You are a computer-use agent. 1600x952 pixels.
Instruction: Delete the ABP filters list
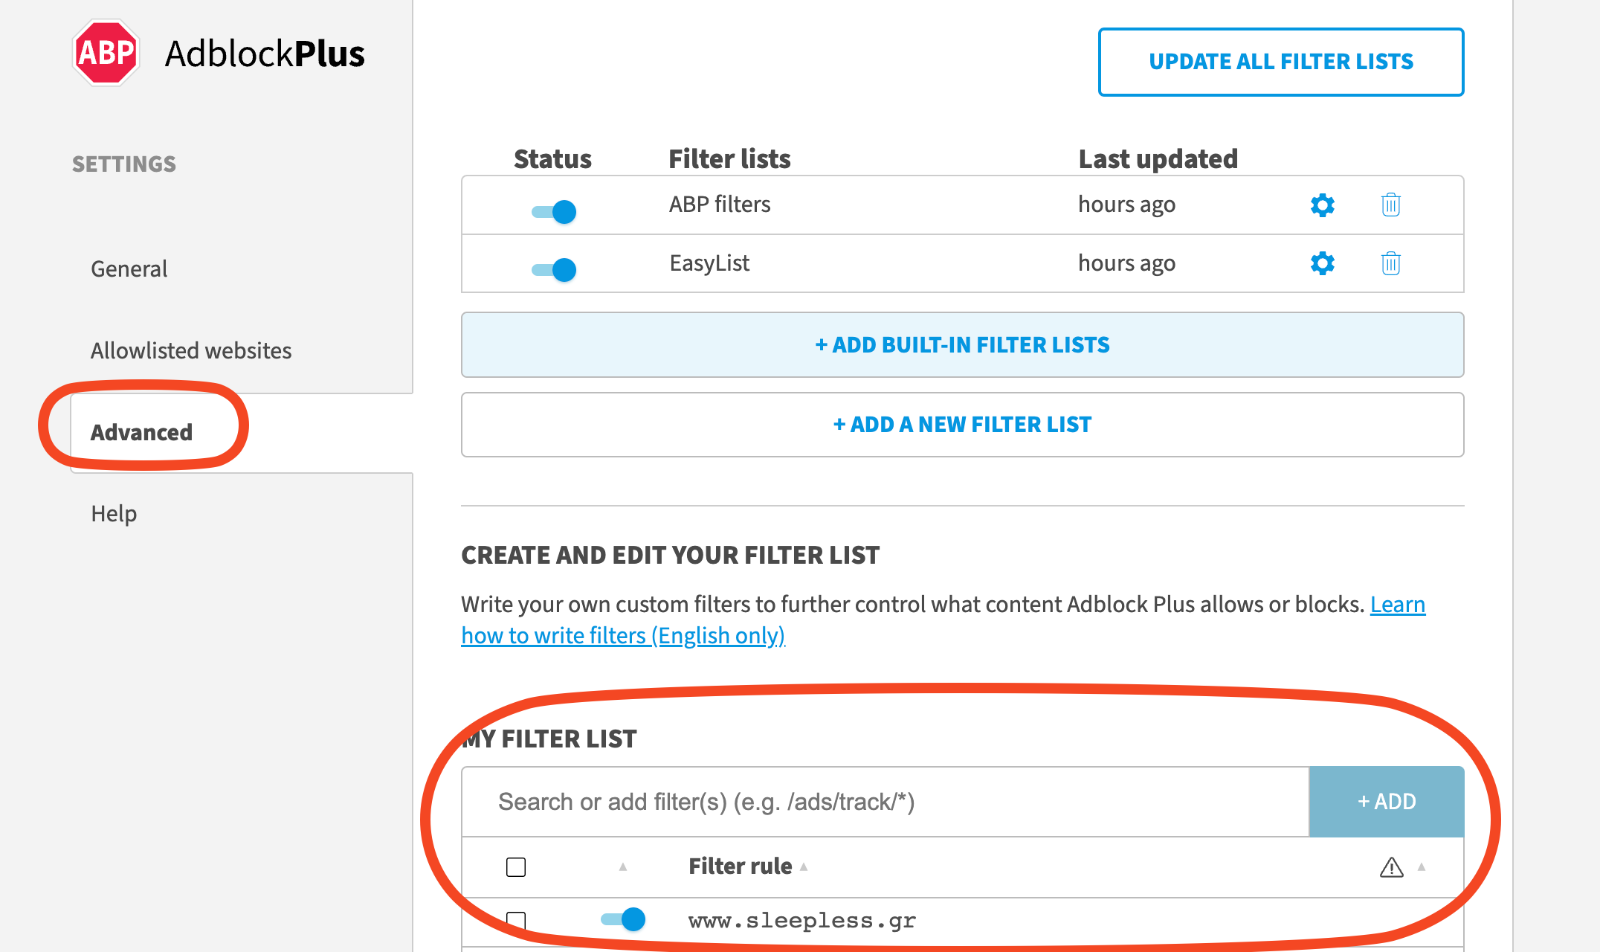tap(1390, 205)
